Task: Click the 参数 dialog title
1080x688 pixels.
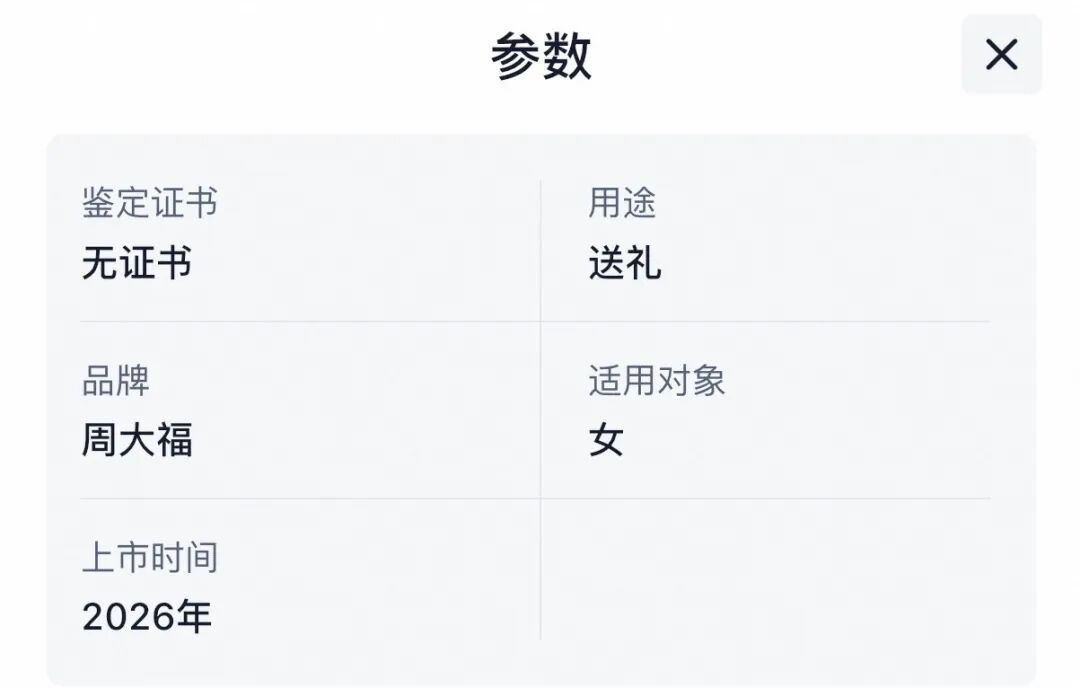Action: click(540, 54)
